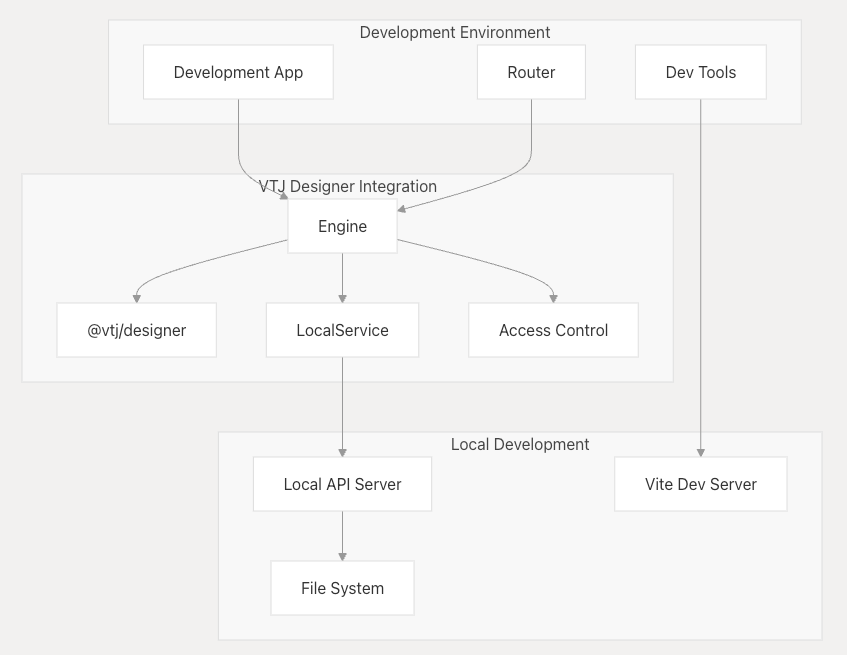Image resolution: width=847 pixels, height=655 pixels.
Task: Select the arrow connecting Engine to LocalService
Action: pos(342,277)
